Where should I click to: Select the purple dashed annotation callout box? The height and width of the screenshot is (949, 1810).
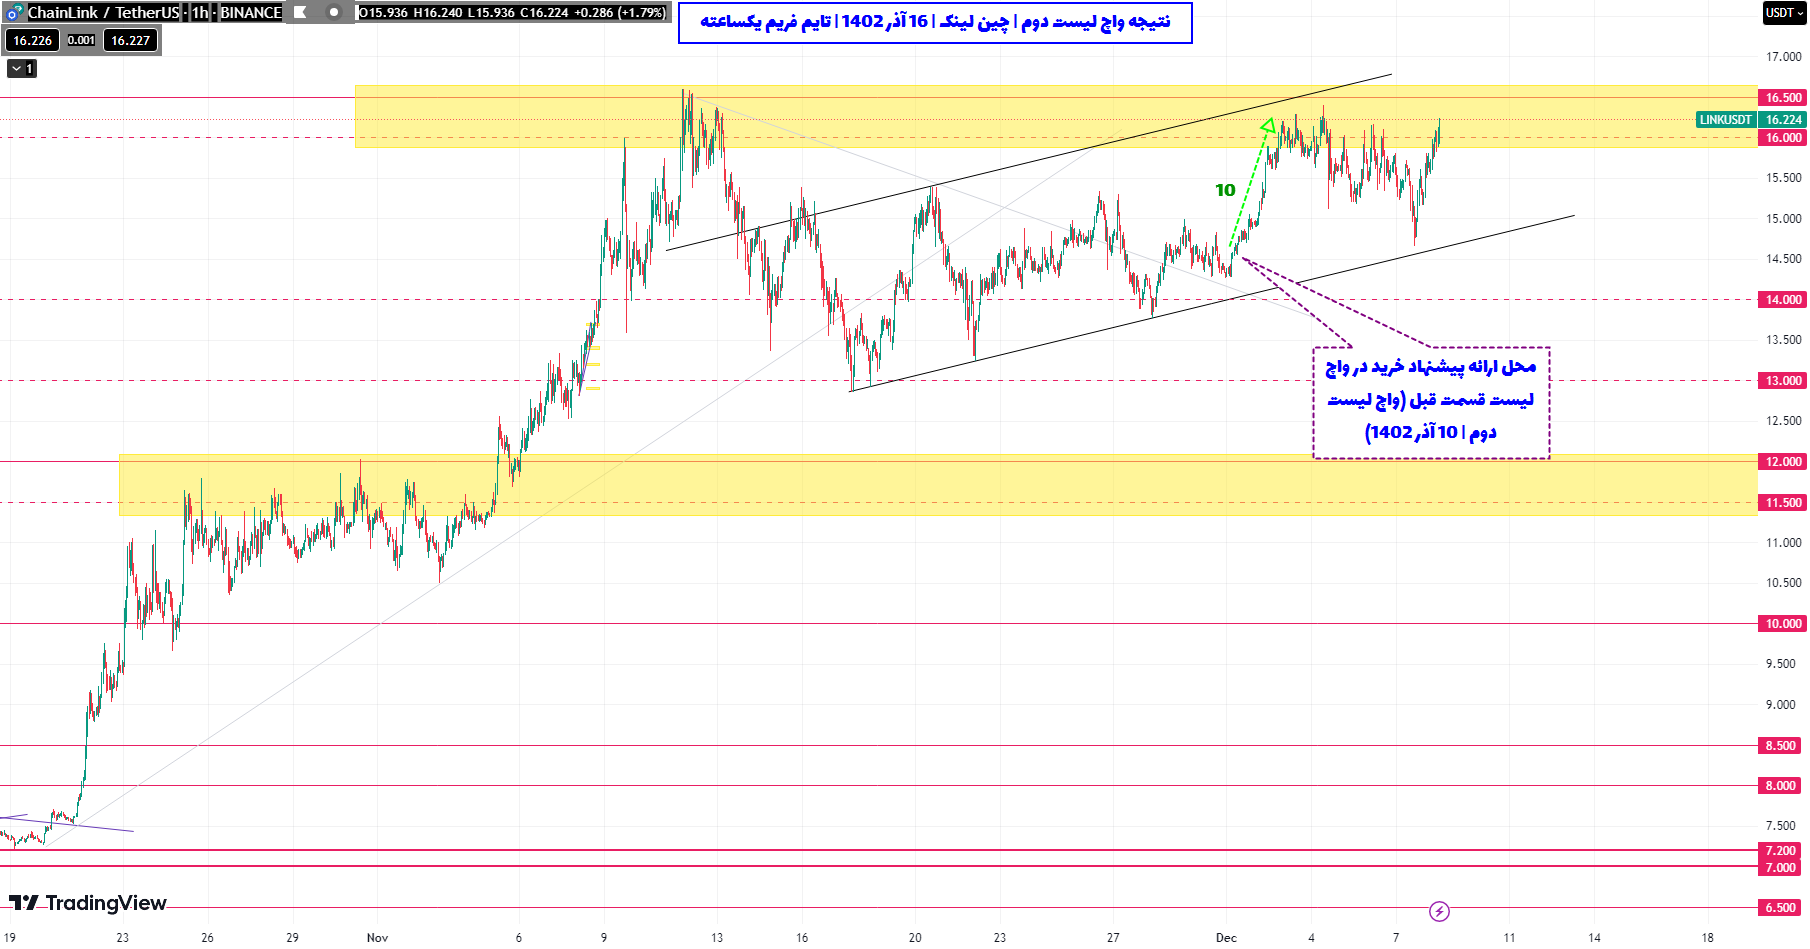[1431, 403]
